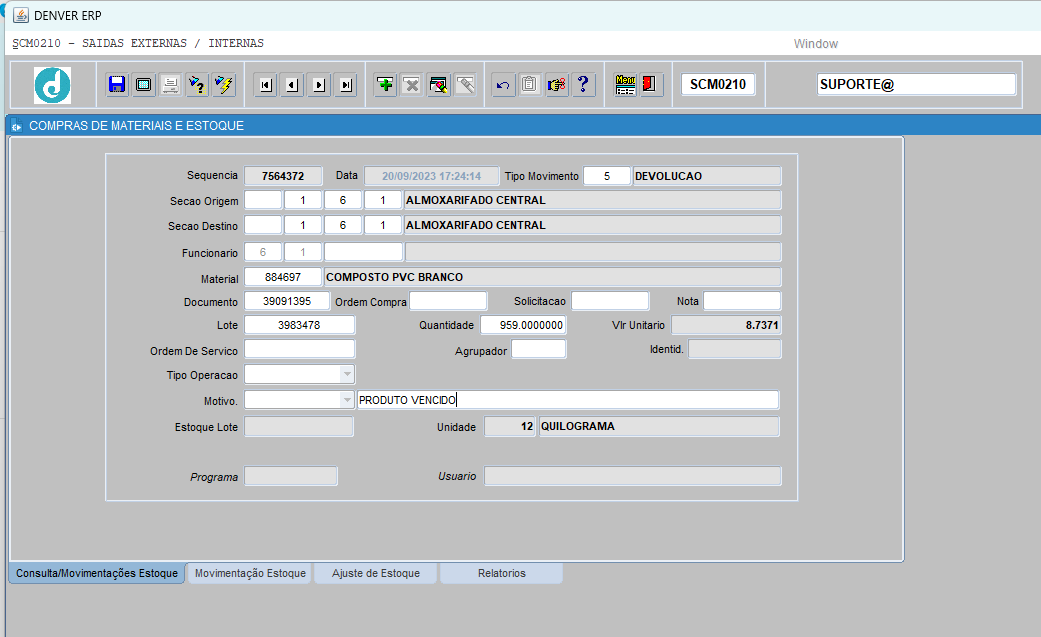
Task: Click the PRODUTO VENCIDO motivo text field
Action: [x=568, y=400]
